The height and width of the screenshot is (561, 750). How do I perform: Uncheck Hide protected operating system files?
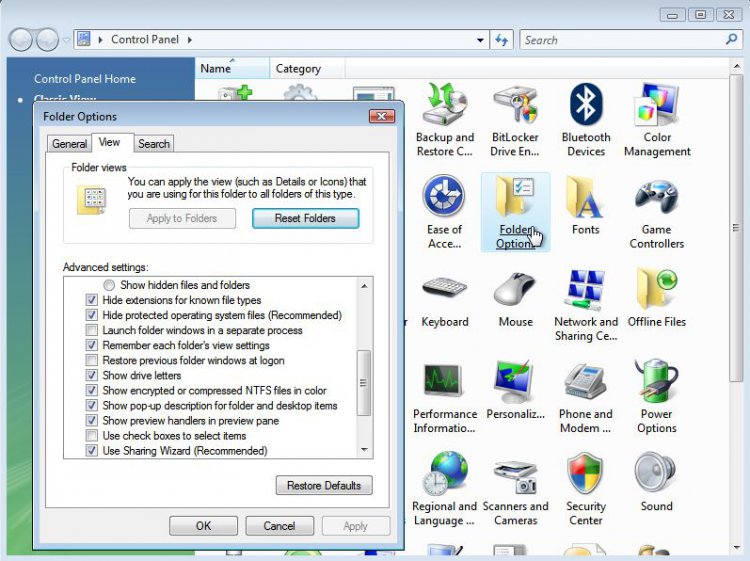coord(91,315)
